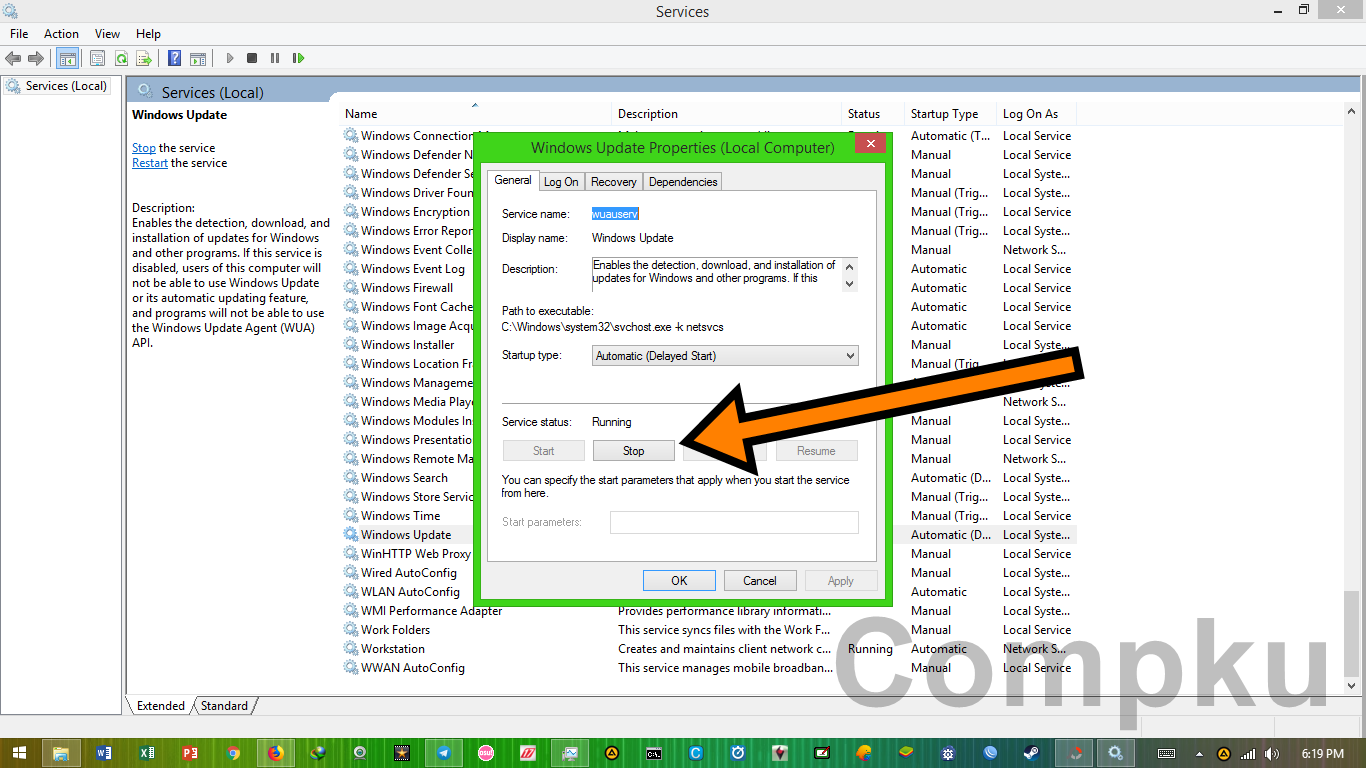Open Telegram from the taskbar
The height and width of the screenshot is (768, 1366).
point(444,753)
